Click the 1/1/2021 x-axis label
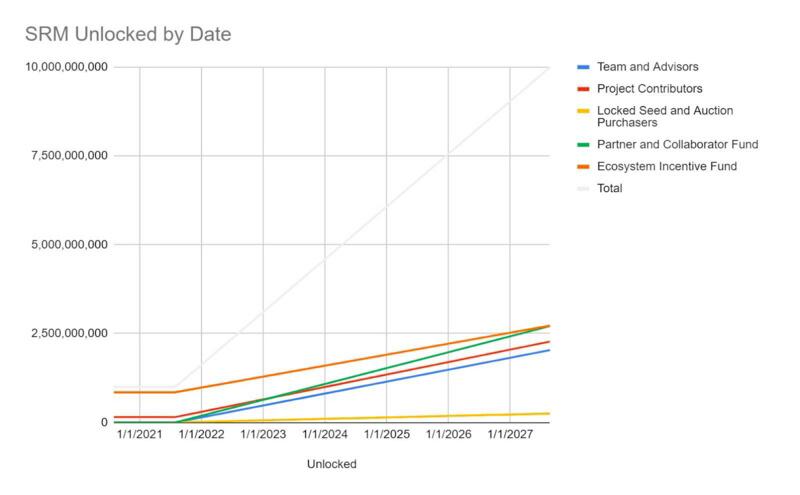 139,434
